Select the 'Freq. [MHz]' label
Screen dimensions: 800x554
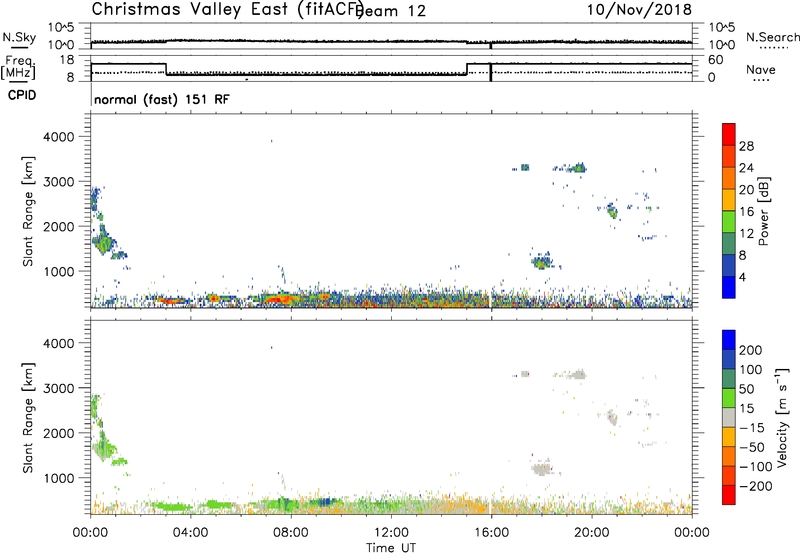click(x=18, y=67)
